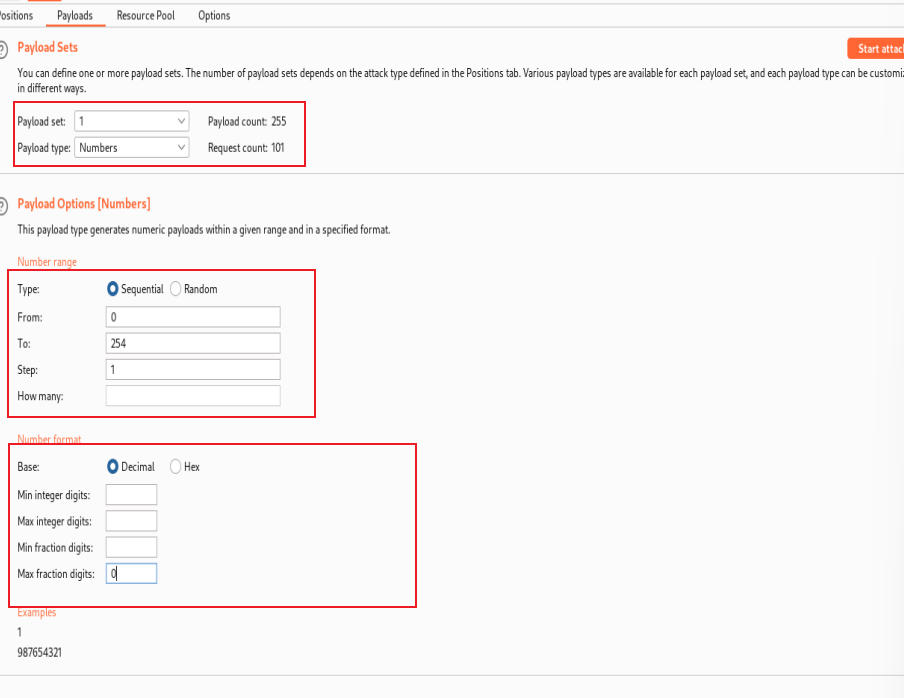Select the Payloads tab

[75, 16]
